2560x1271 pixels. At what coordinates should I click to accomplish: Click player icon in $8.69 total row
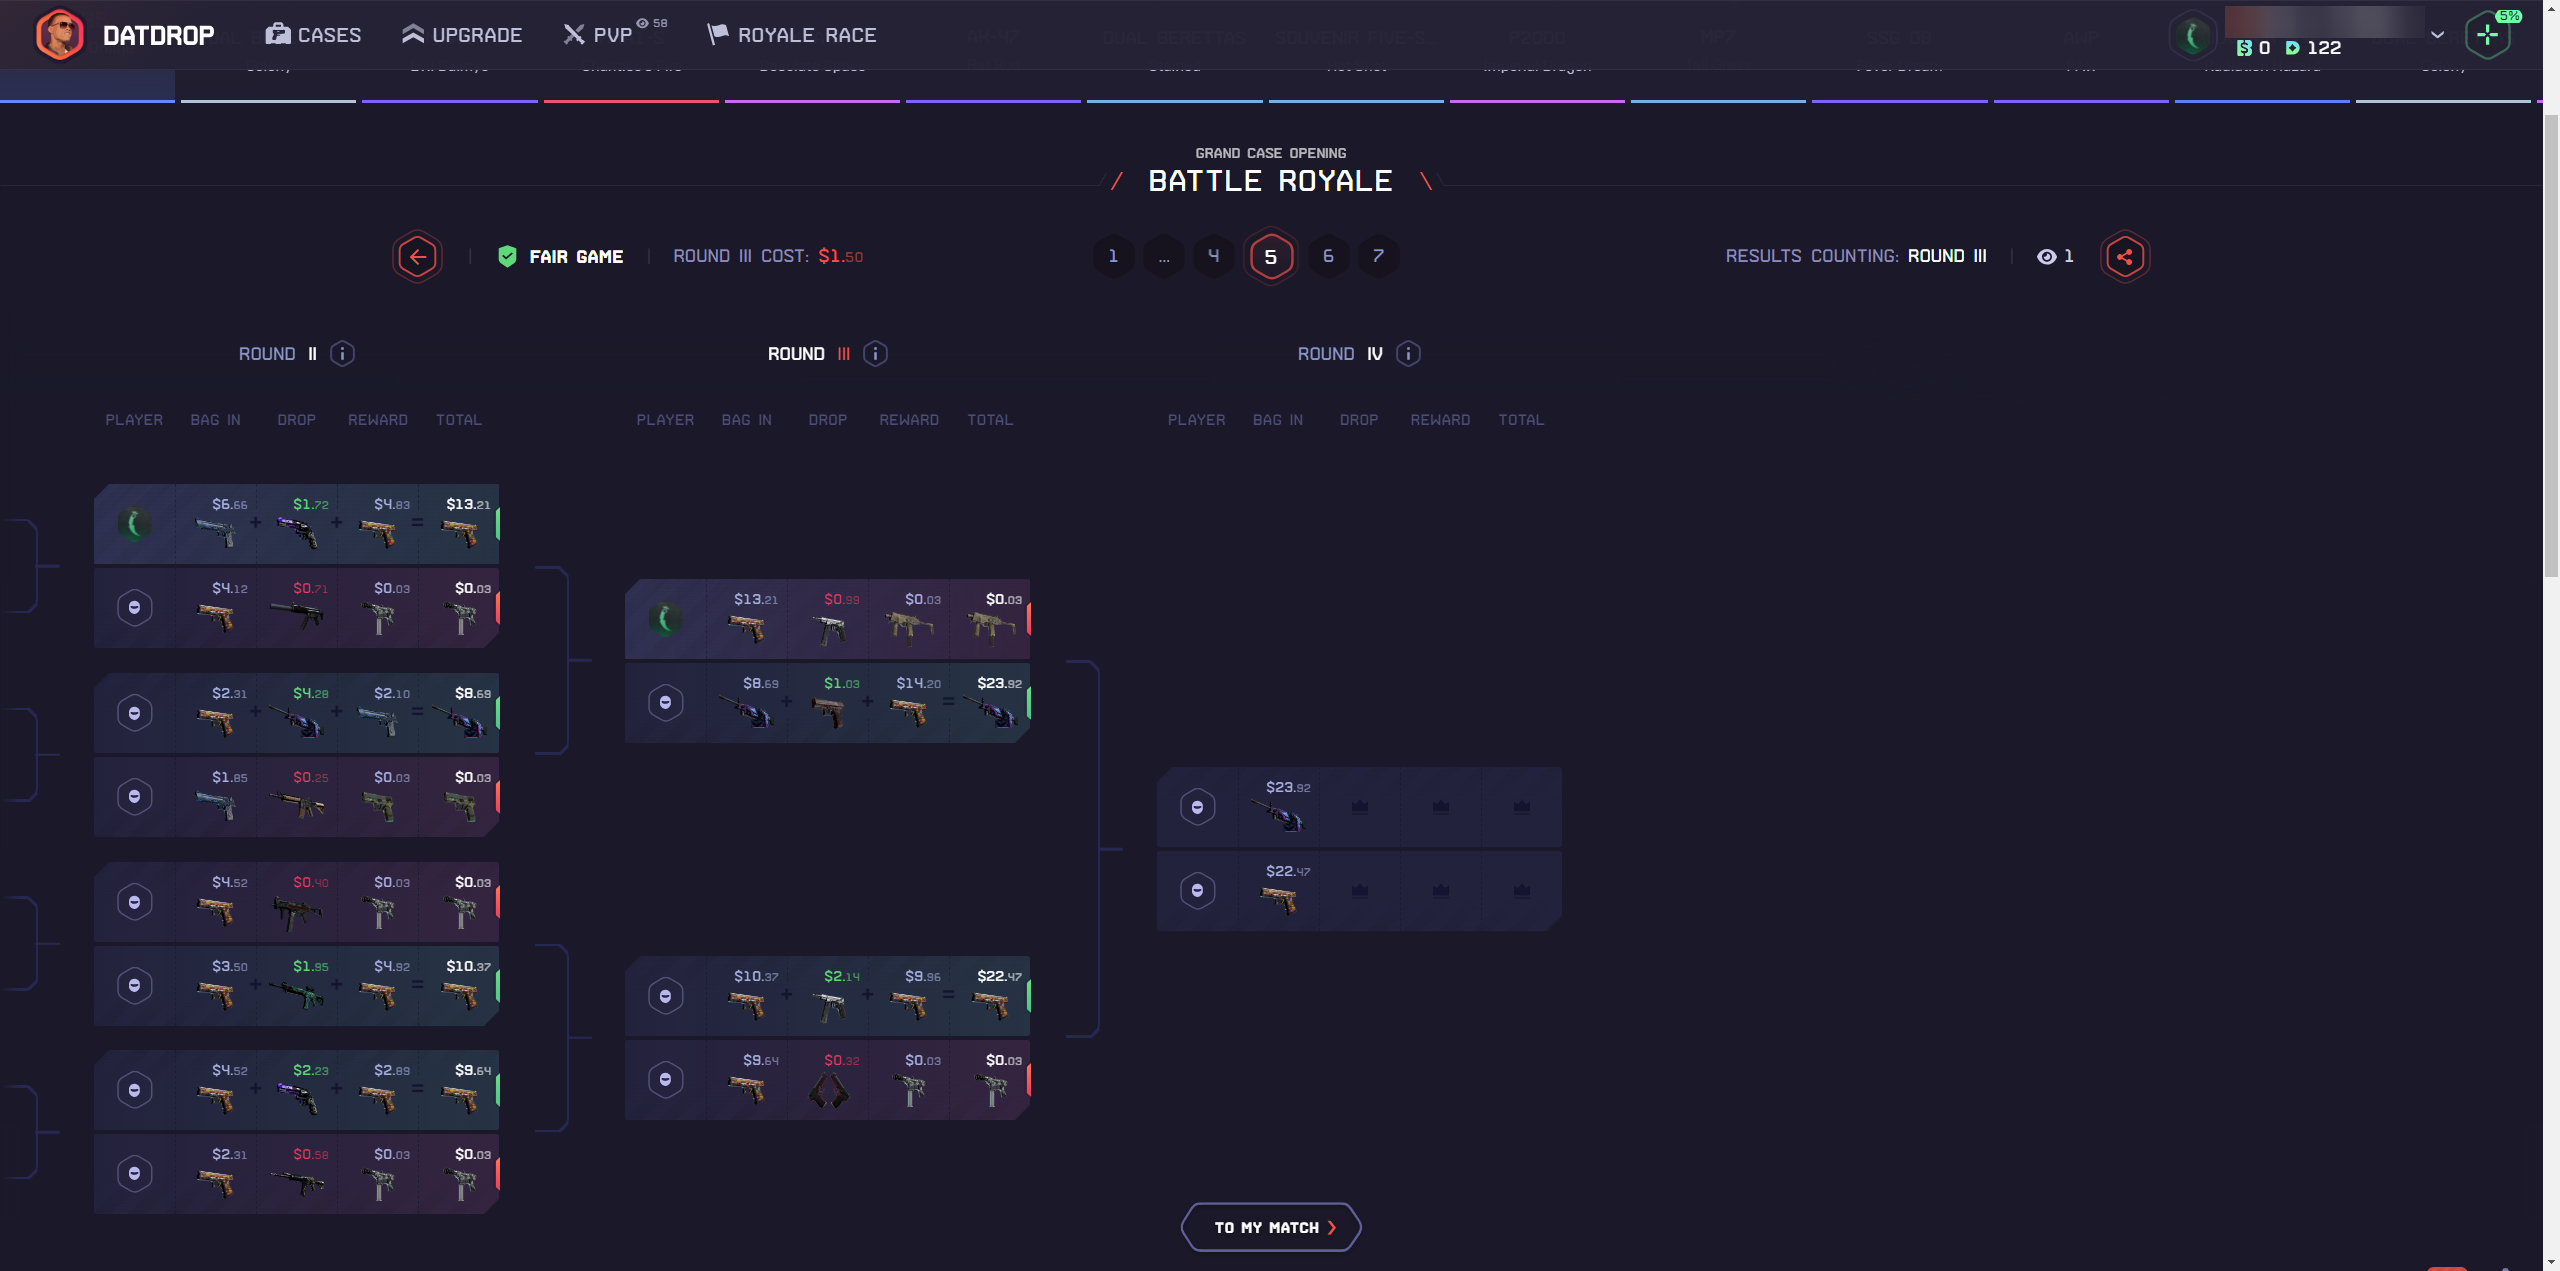pos(134,713)
